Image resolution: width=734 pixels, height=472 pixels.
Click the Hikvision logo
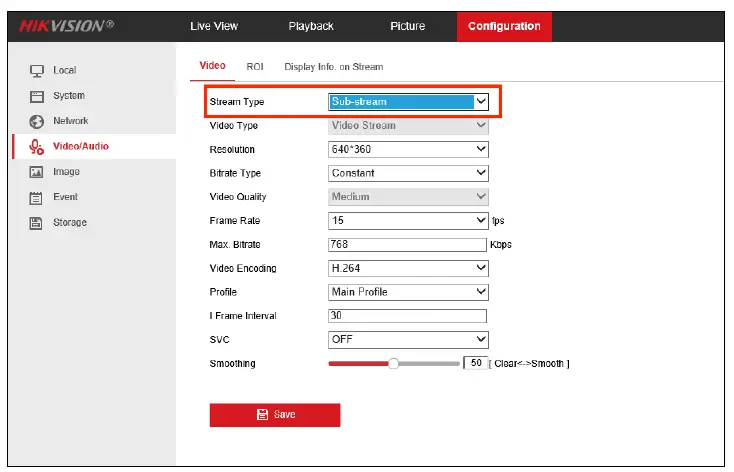(66, 26)
